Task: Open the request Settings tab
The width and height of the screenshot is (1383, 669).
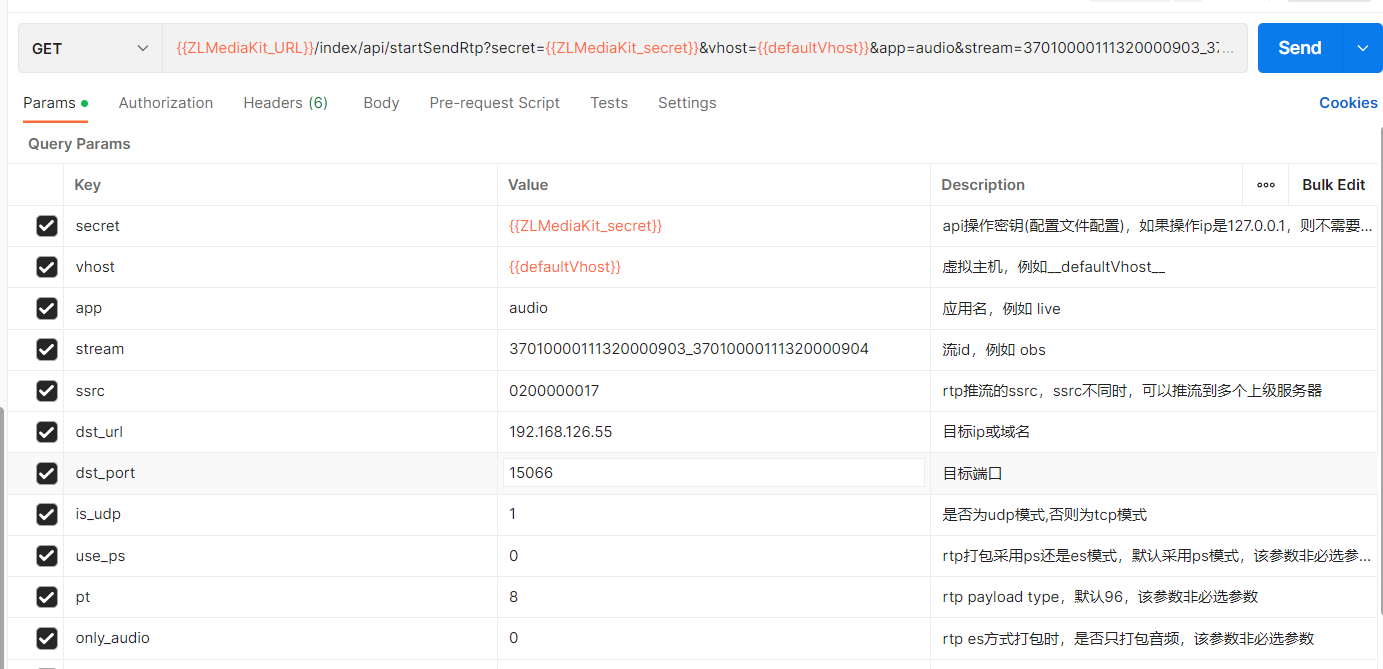Action: tap(687, 102)
